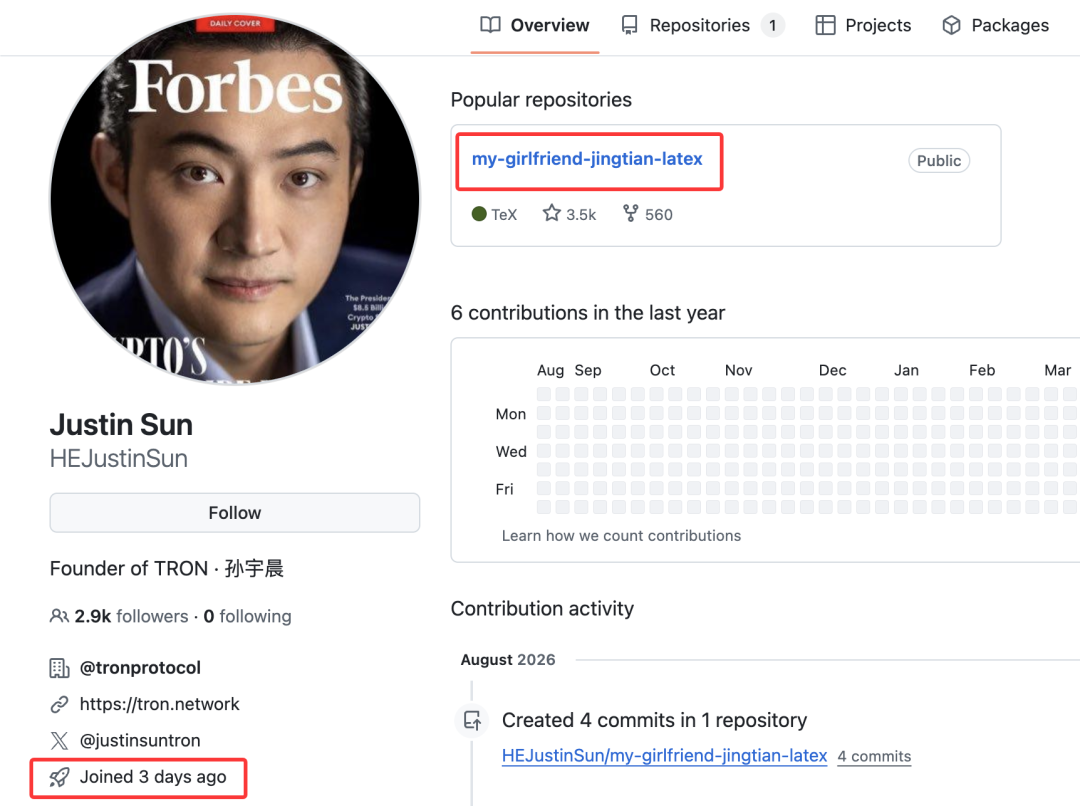Click the people icon beside followers
This screenshot has width=1080, height=806.
pos(59,616)
